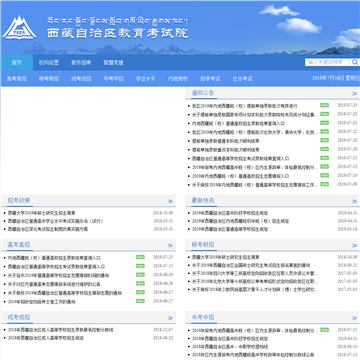Screen dimensions: 360x360
Task: Click the date text 2019年7月26日
Action: point(328,78)
